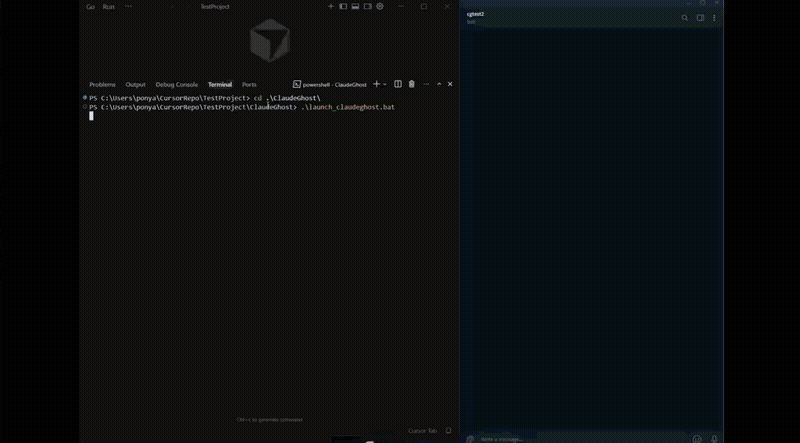Viewport: 800px width, 443px height.
Task: Click the Cursor Tab status bar button
Action: [422, 431]
